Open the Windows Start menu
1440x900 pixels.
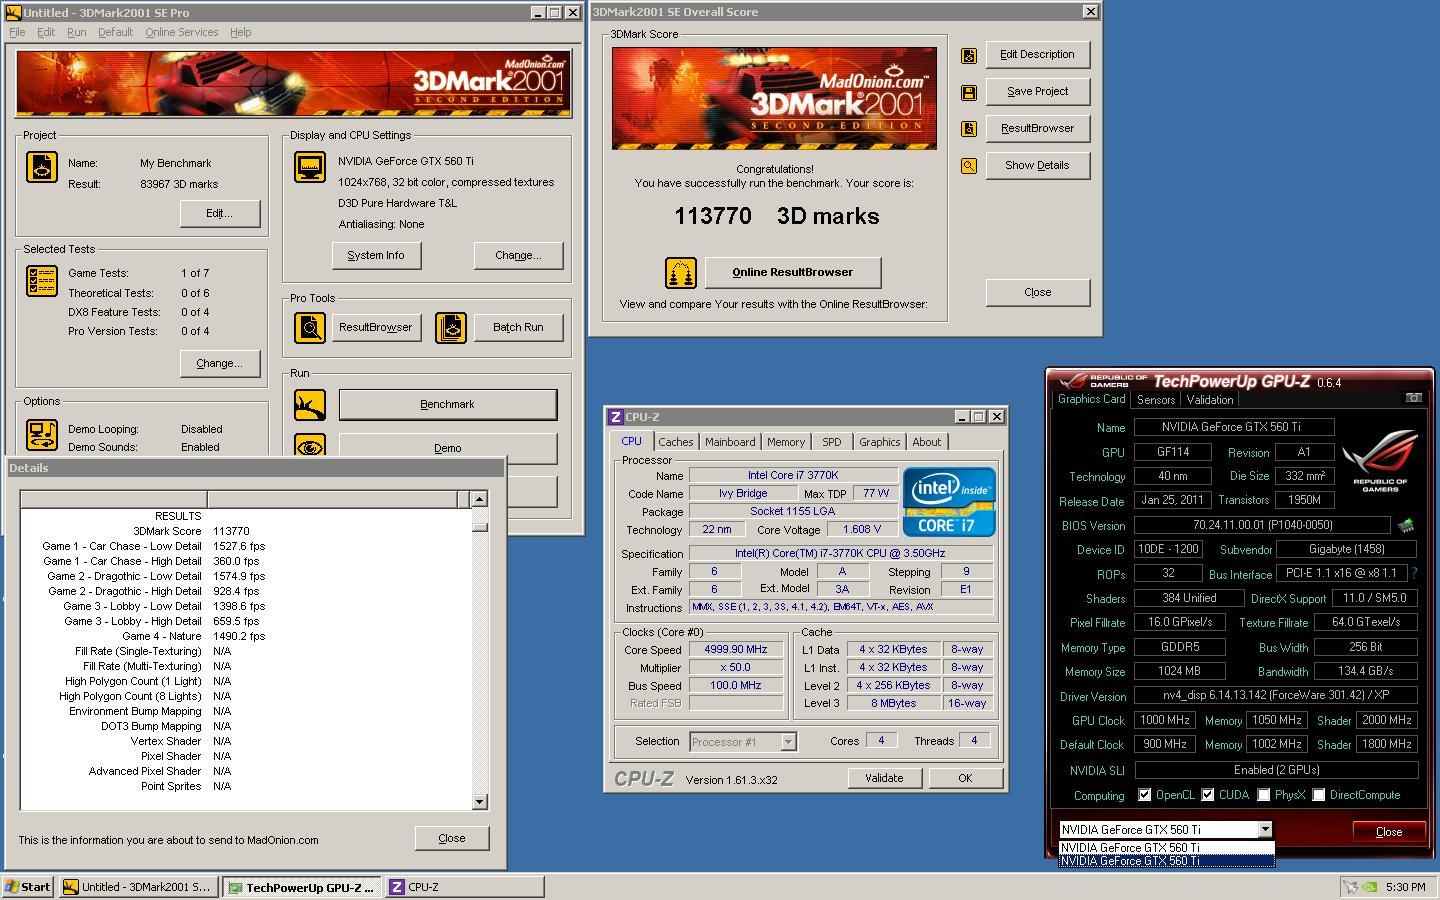click(x=28, y=886)
